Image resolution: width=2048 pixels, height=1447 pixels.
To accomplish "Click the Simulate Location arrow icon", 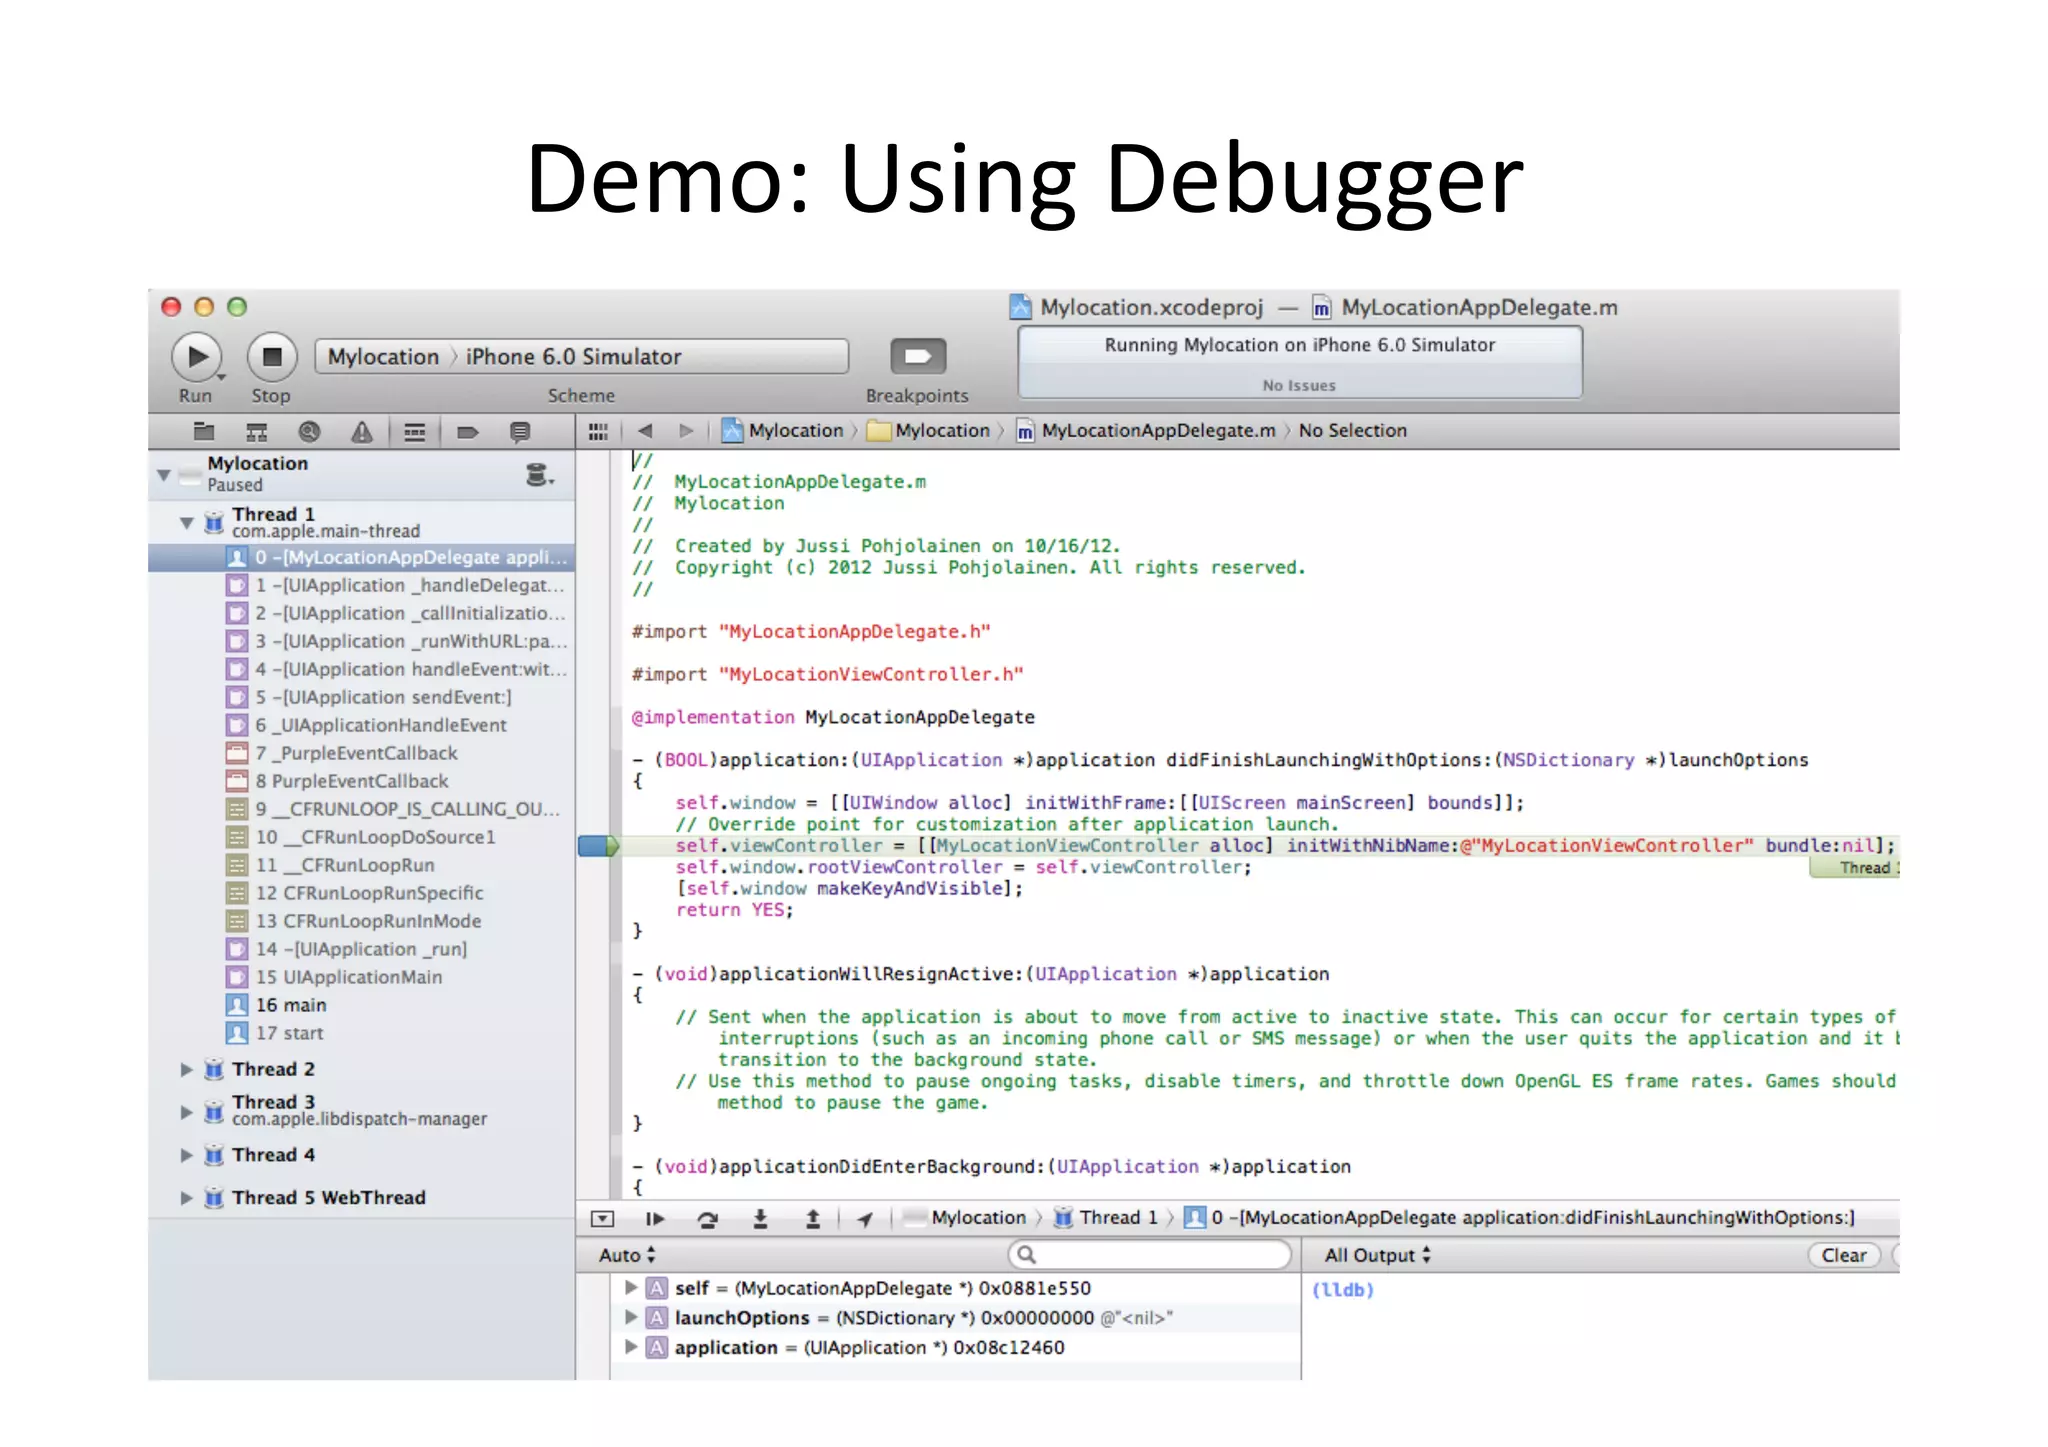I will pyautogui.click(x=865, y=1219).
